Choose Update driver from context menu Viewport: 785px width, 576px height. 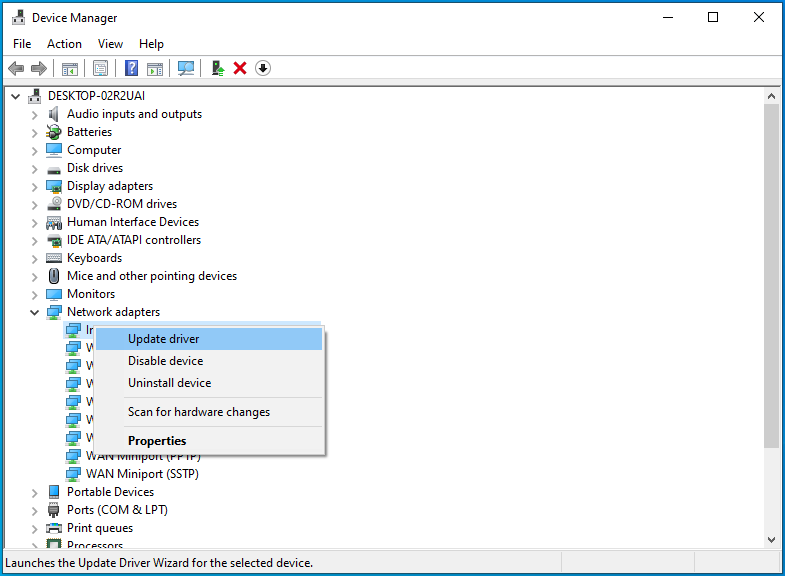(x=209, y=339)
